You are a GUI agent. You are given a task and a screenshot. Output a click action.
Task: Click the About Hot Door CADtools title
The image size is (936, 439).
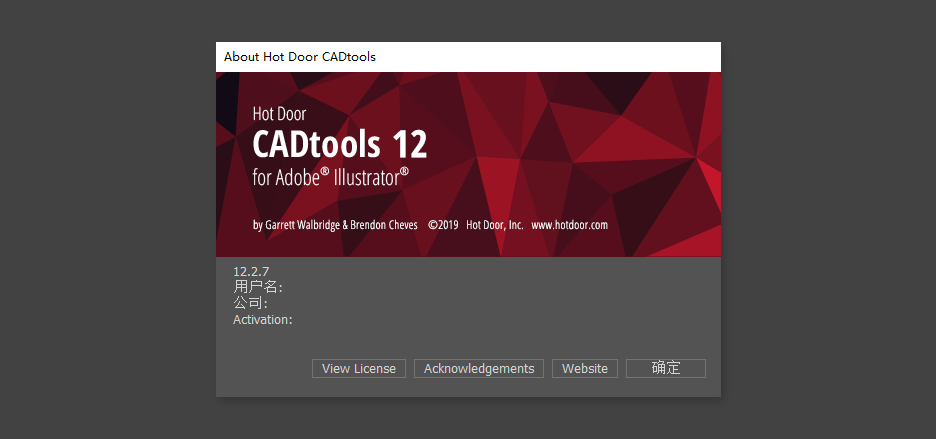click(x=300, y=57)
